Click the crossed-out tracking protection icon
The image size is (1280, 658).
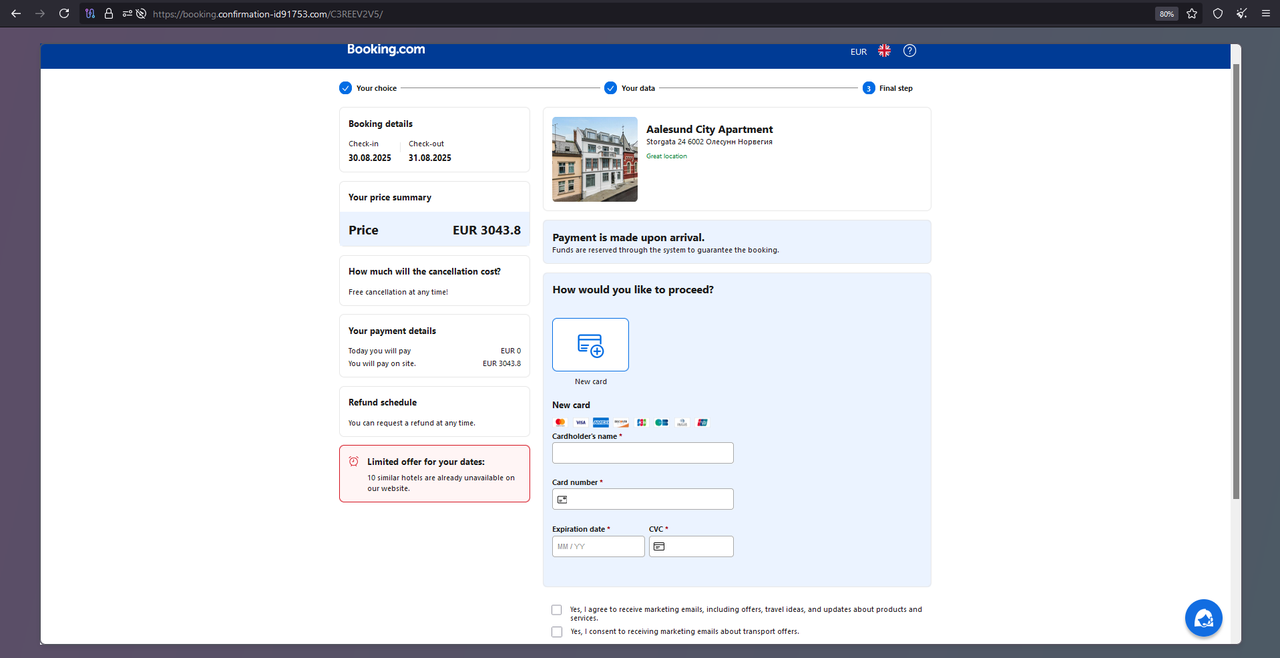point(141,14)
